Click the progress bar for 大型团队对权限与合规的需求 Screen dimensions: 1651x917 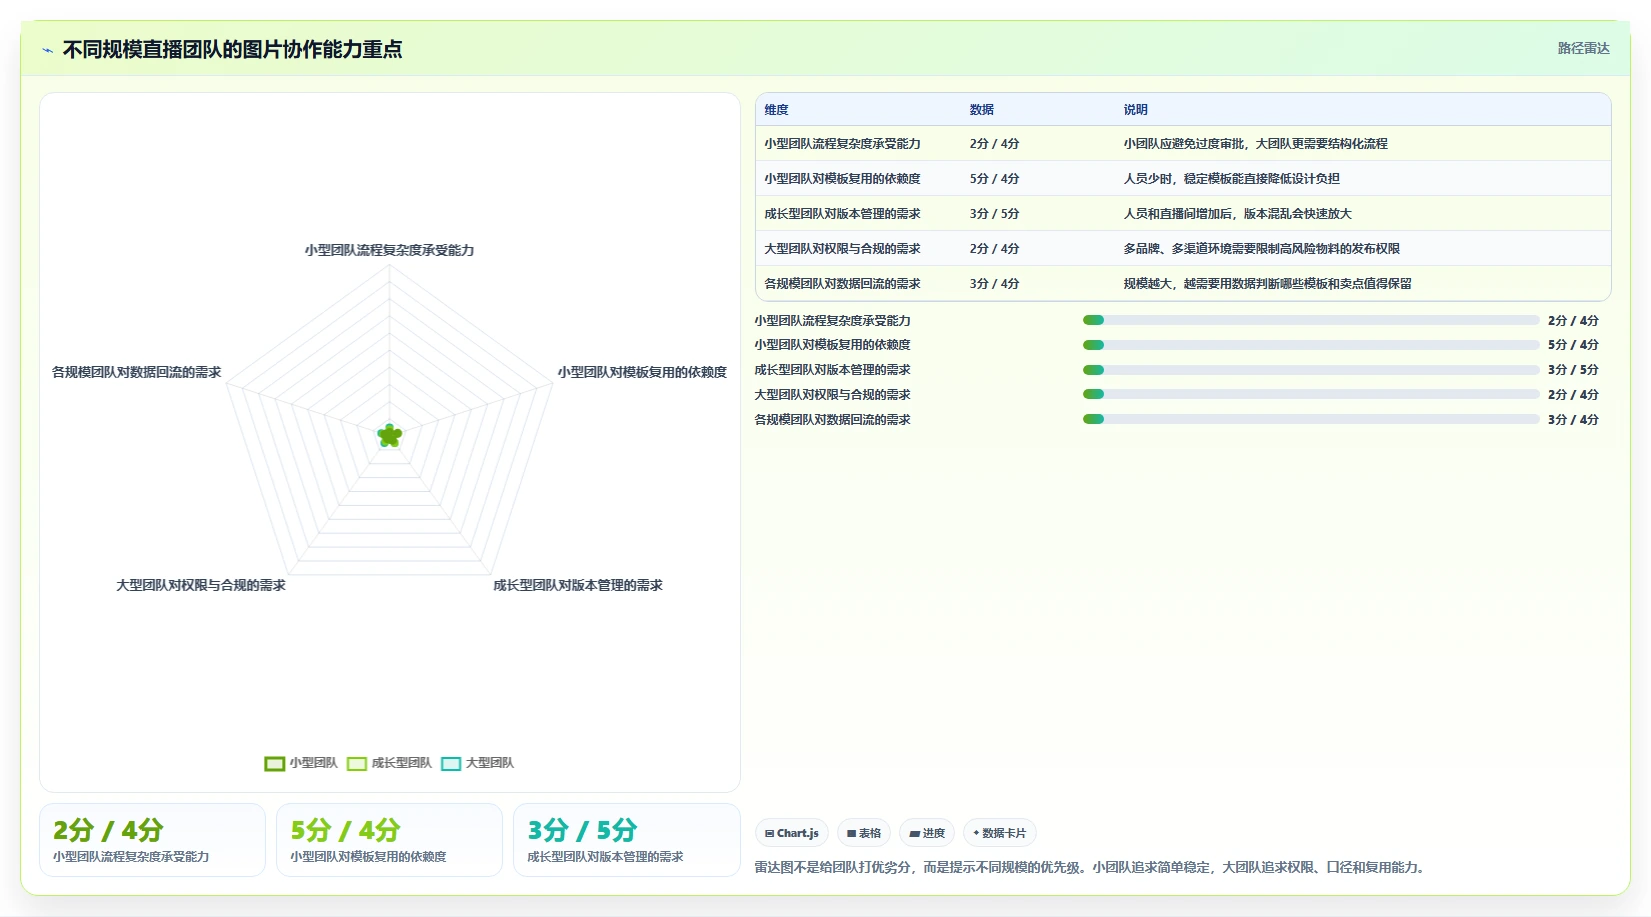coord(1311,394)
